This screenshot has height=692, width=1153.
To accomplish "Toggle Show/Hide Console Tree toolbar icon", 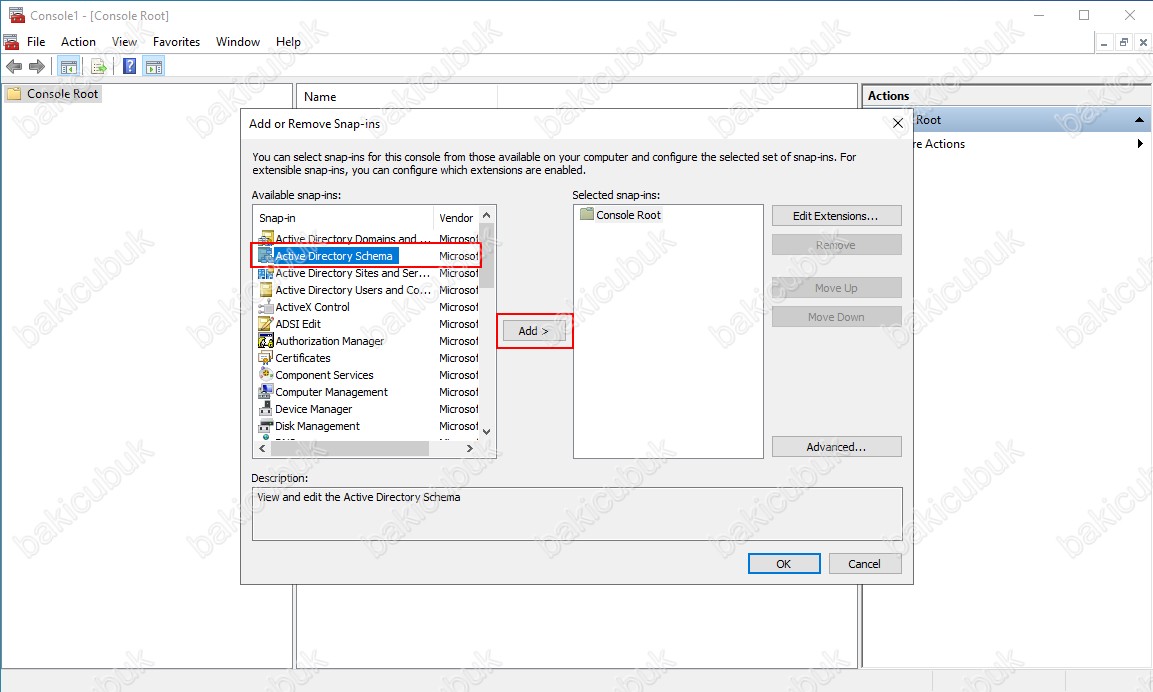I will tap(69, 67).
